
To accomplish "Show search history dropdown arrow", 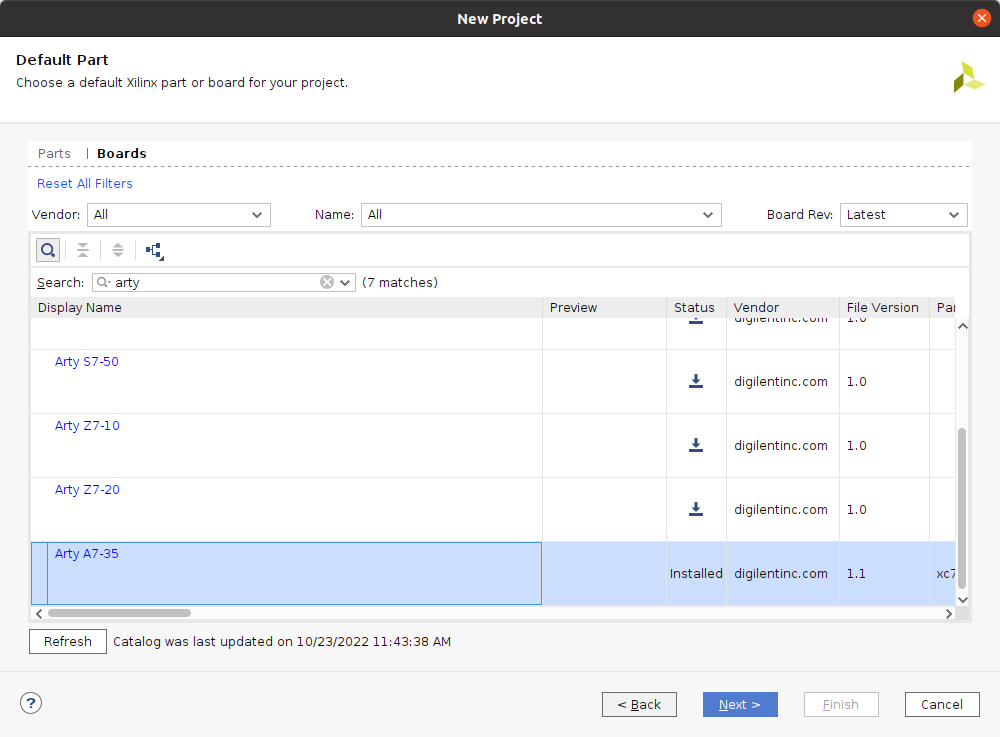I will point(346,283).
